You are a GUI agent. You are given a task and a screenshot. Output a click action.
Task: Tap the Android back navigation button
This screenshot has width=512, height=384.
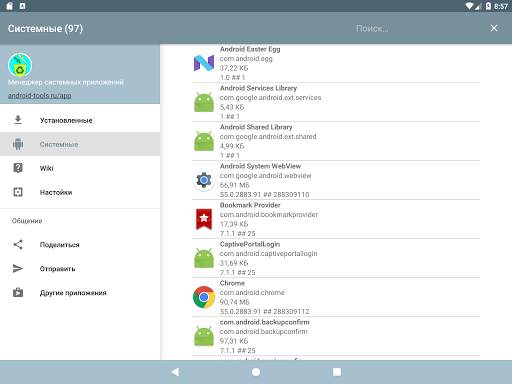click(175, 372)
